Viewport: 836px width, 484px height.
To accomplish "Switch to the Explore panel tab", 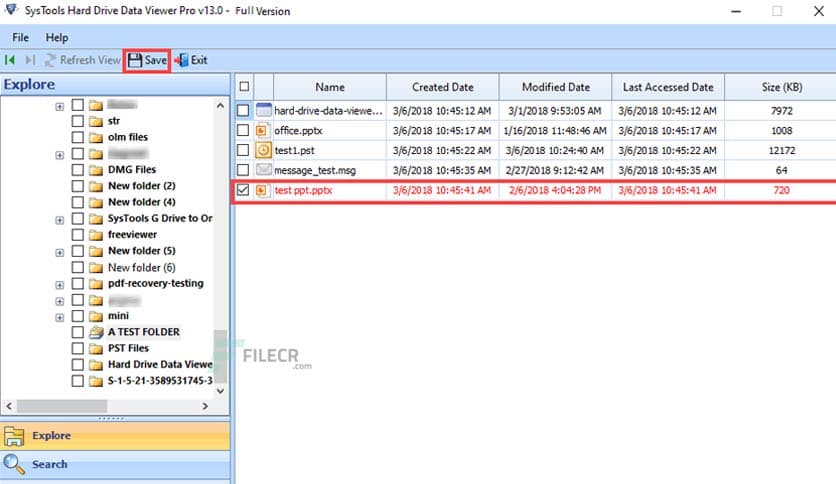I will (115, 436).
